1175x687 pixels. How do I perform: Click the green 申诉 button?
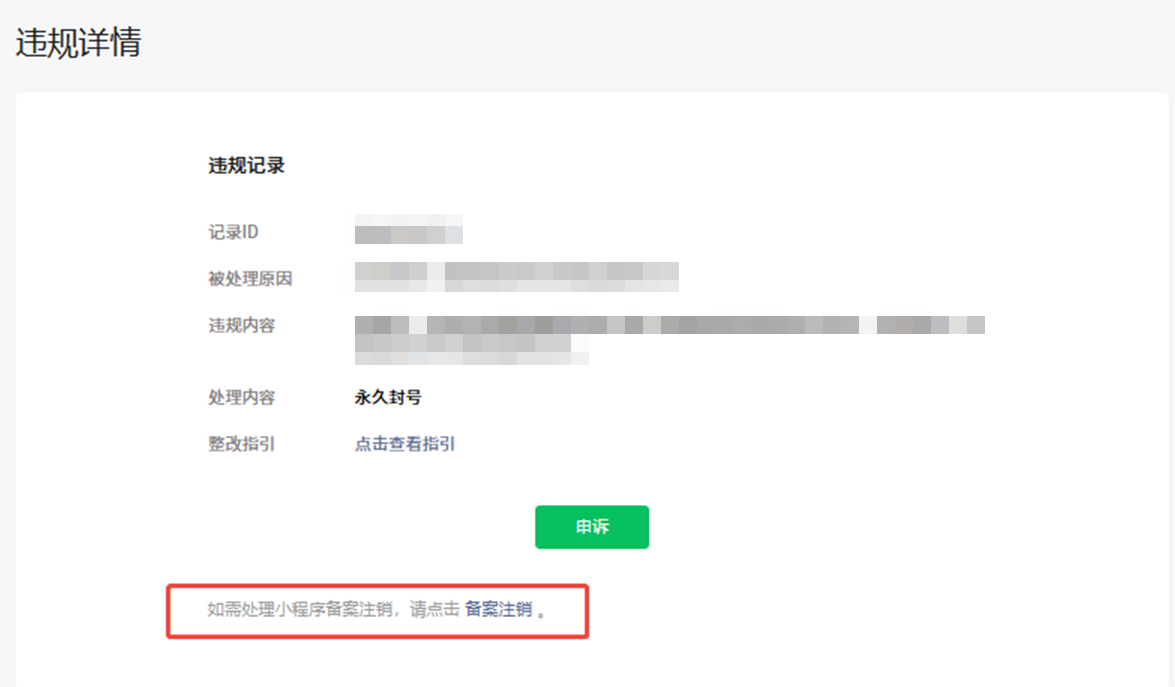[x=592, y=527]
